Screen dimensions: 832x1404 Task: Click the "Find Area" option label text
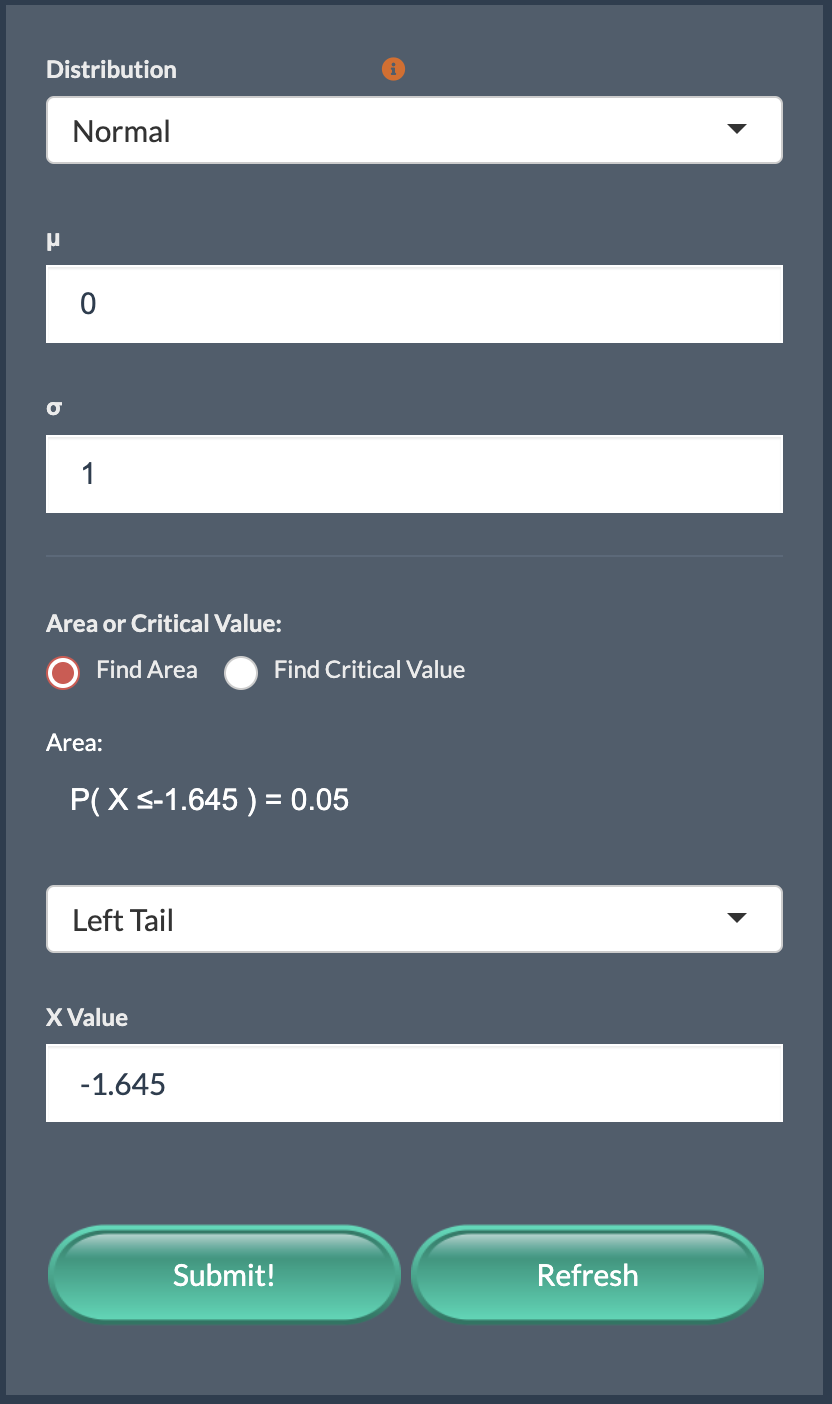click(147, 670)
